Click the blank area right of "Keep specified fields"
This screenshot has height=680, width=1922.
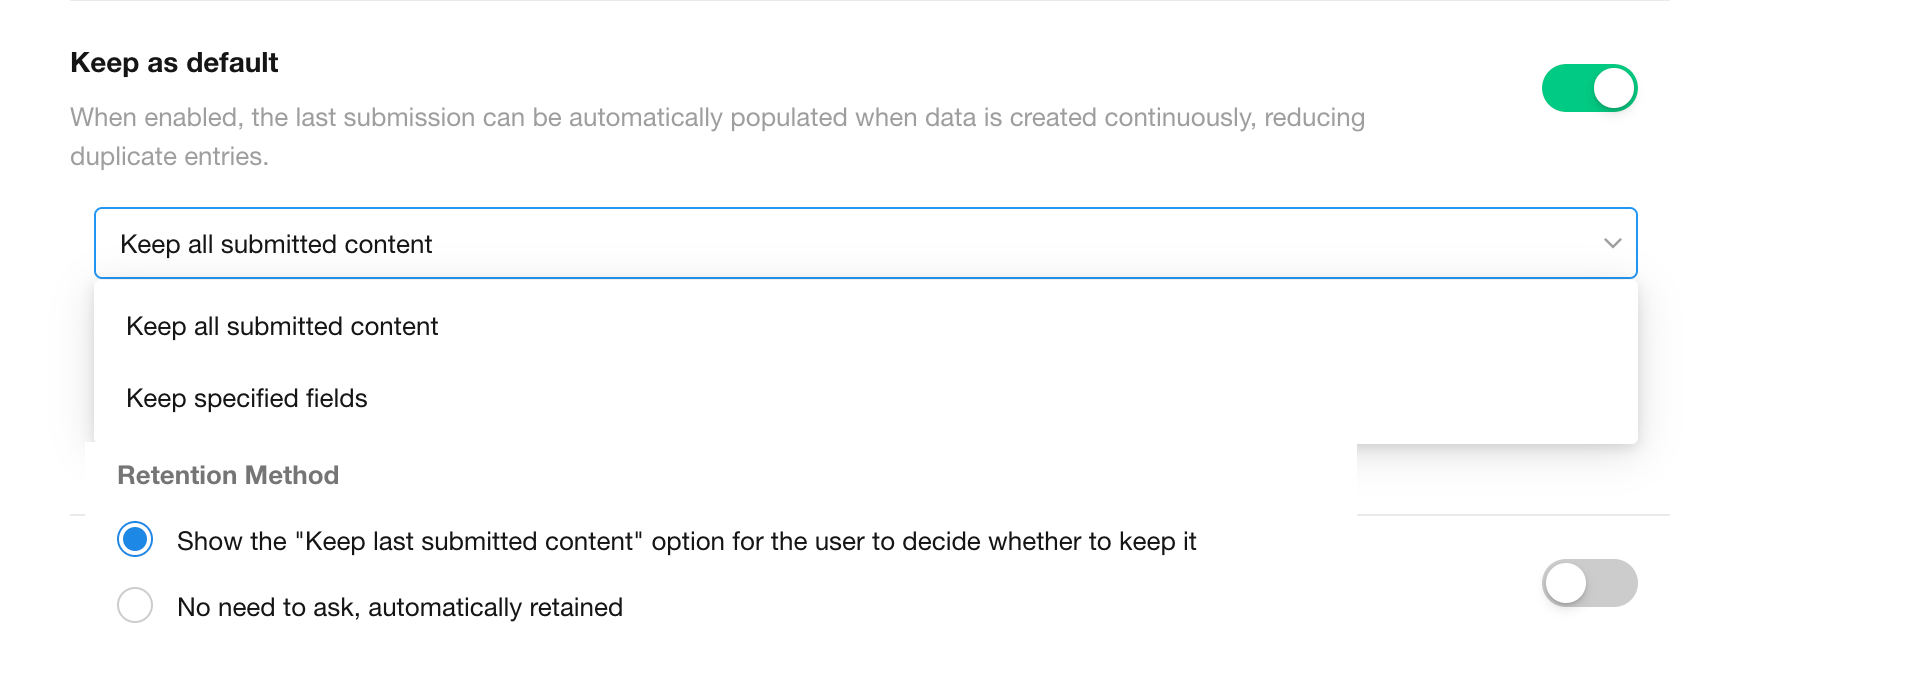pyautogui.click(x=1000, y=398)
